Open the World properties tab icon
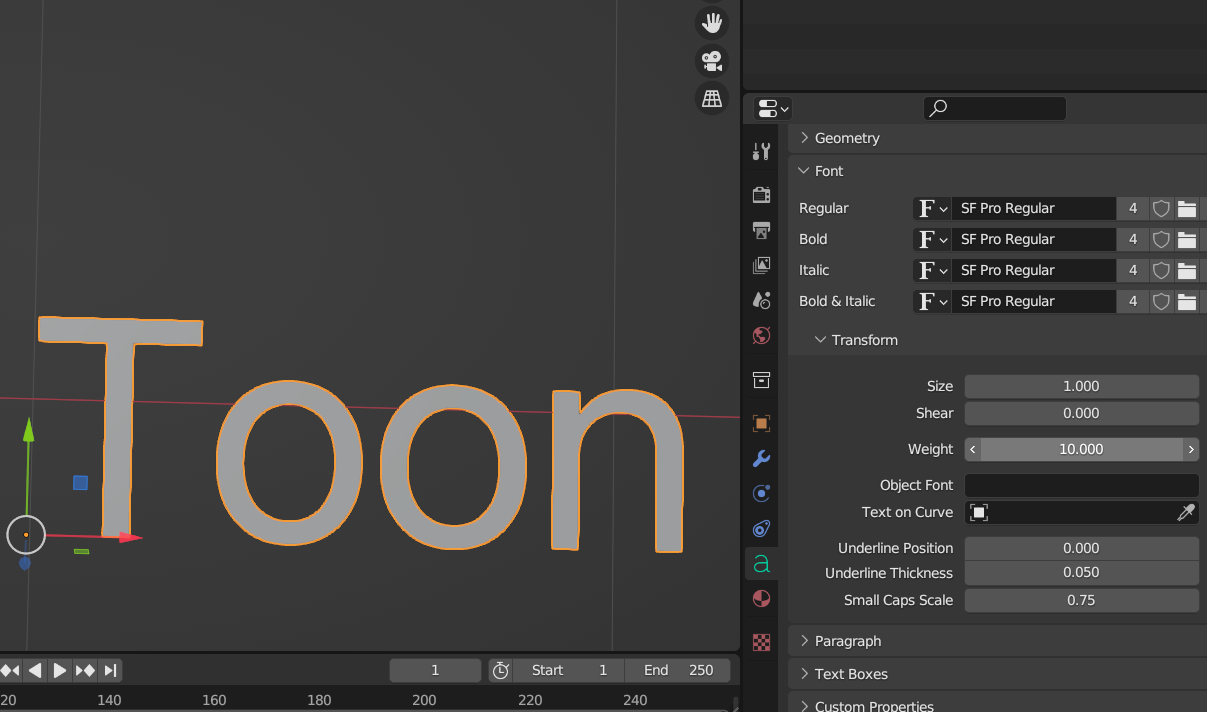 [x=761, y=335]
